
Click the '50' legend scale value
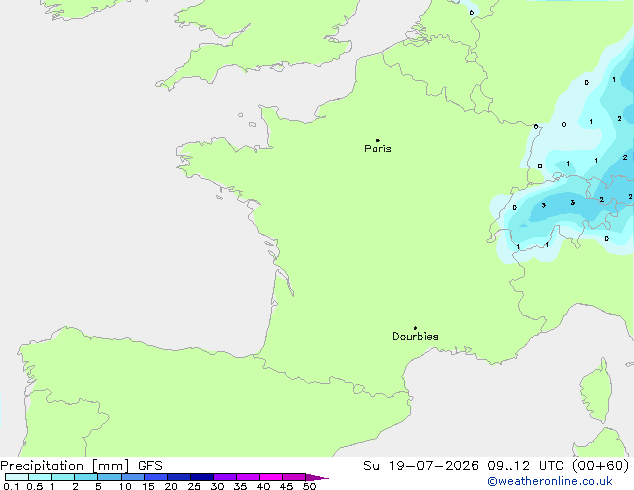[x=309, y=486]
